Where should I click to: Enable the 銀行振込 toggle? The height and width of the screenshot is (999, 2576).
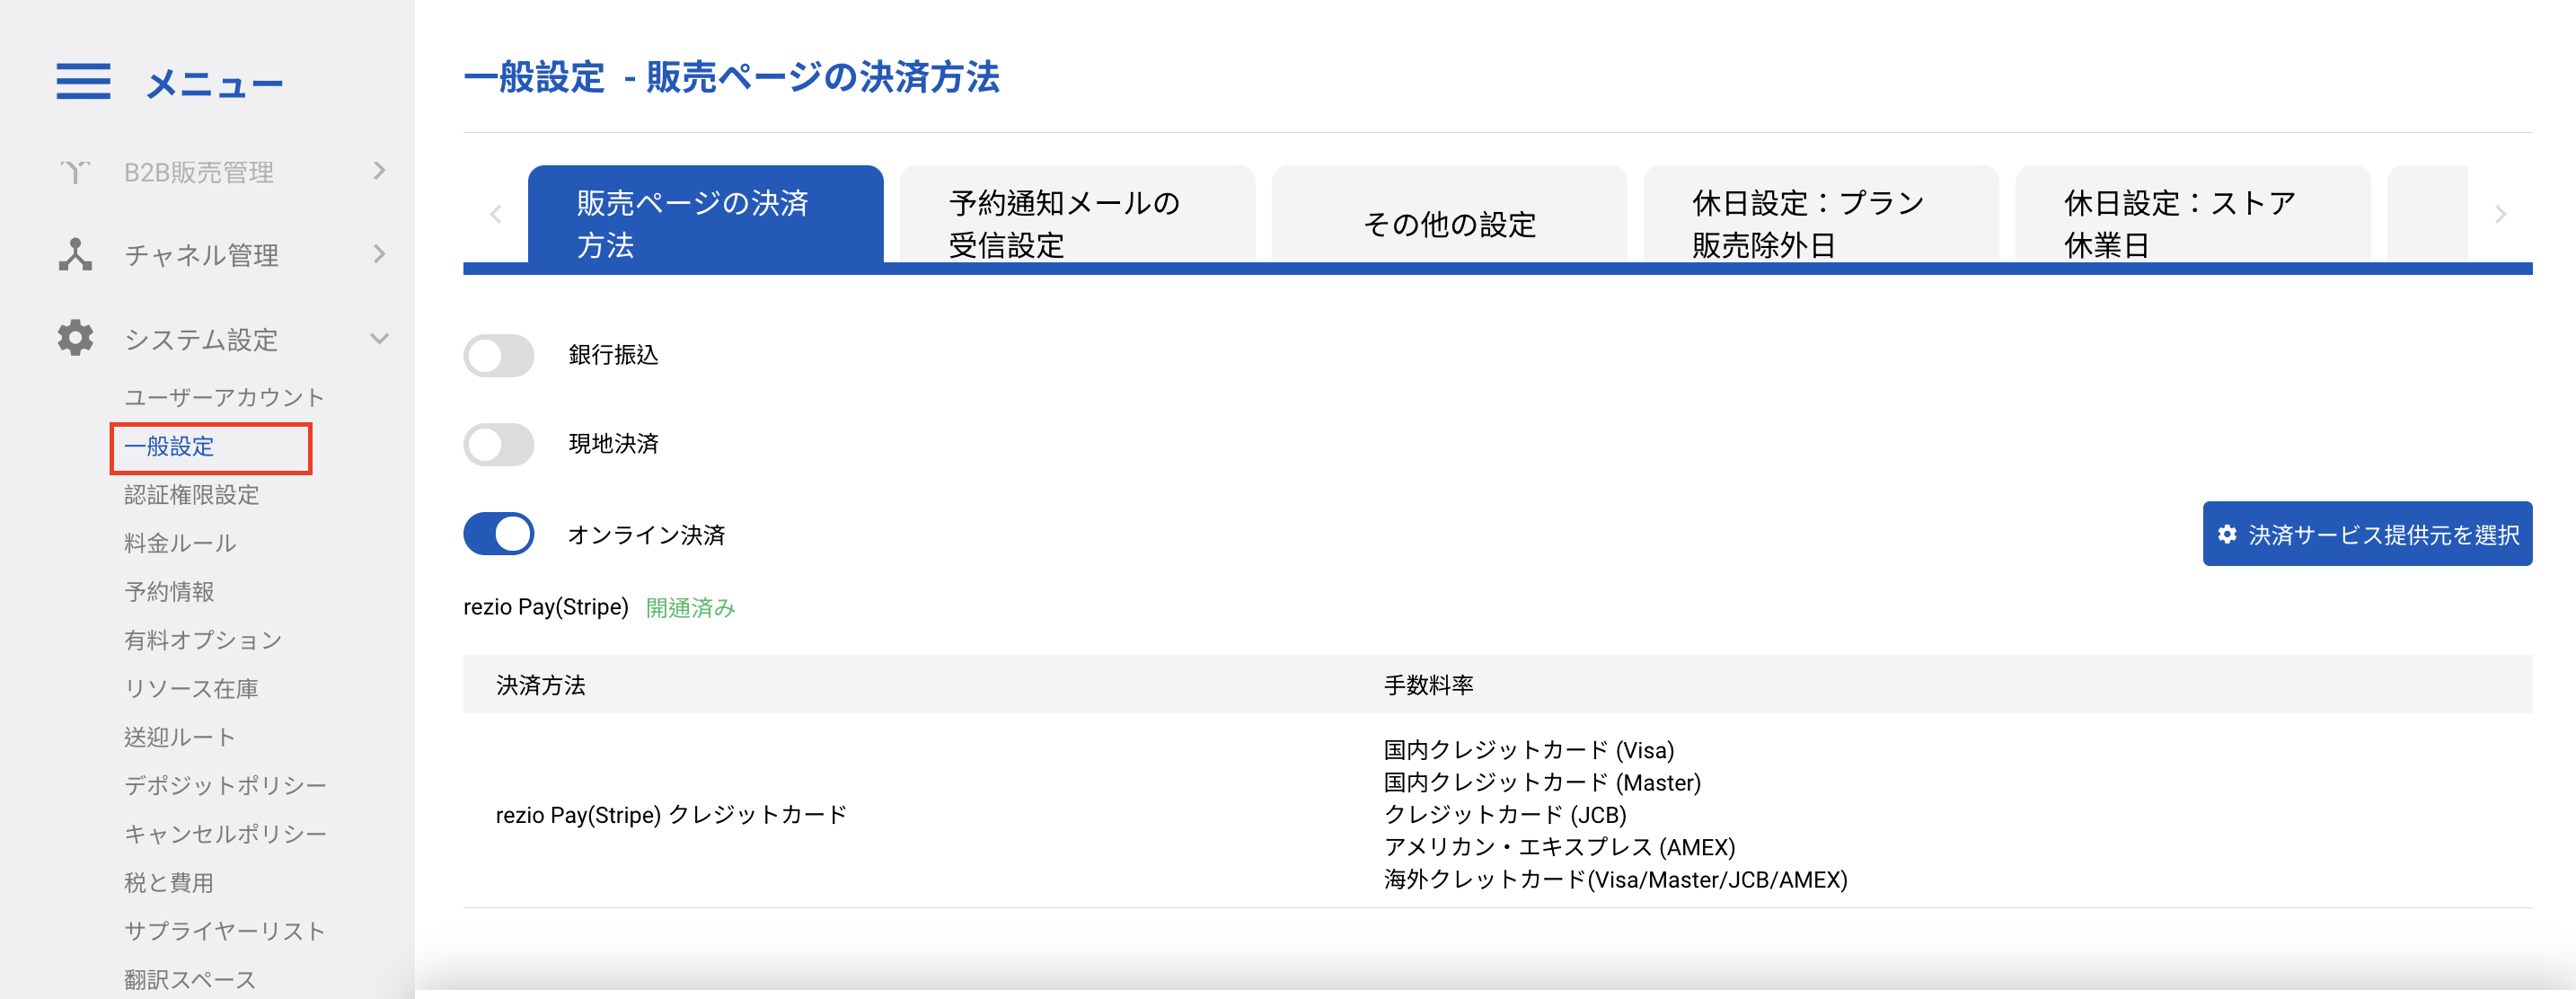[x=499, y=355]
